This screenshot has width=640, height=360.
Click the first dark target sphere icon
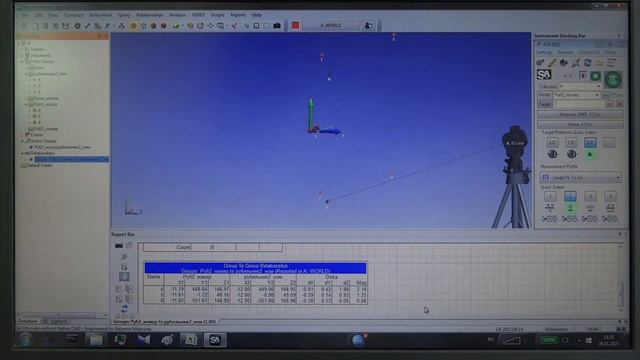(x=552, y=154)
